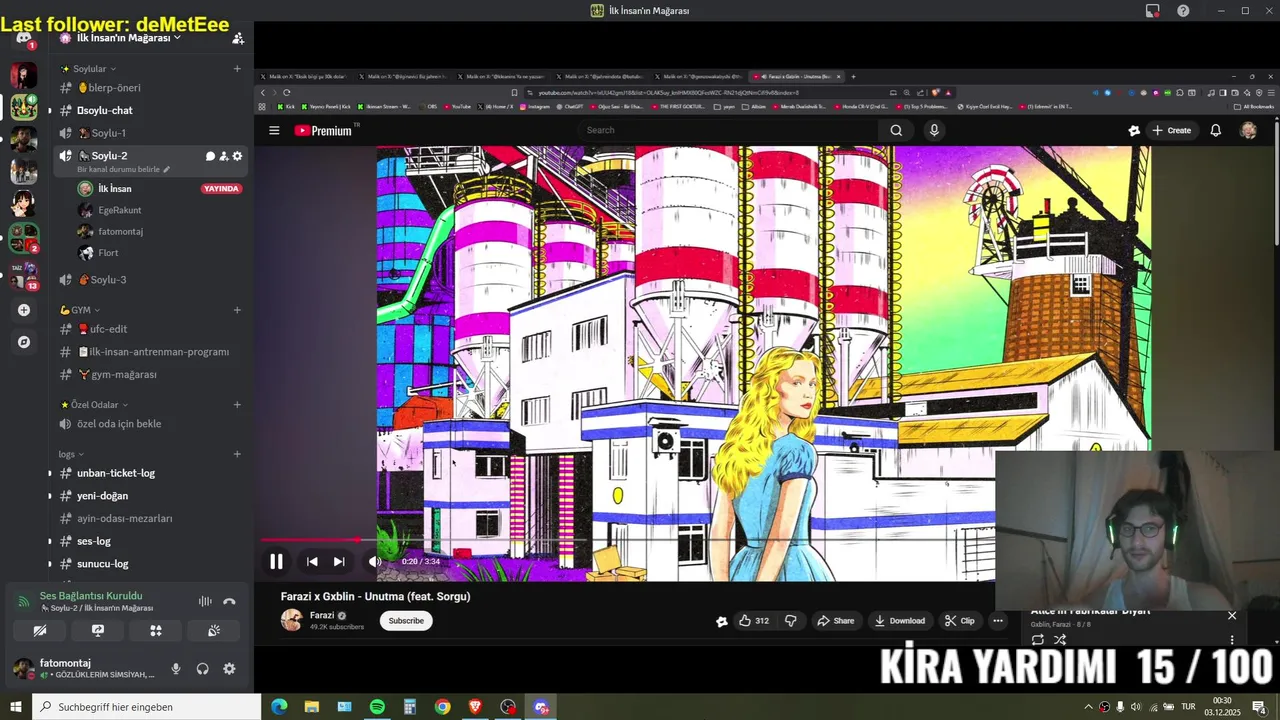Create a Clip of the video
Screen dimensions: 1280x720
coord(960,621)
